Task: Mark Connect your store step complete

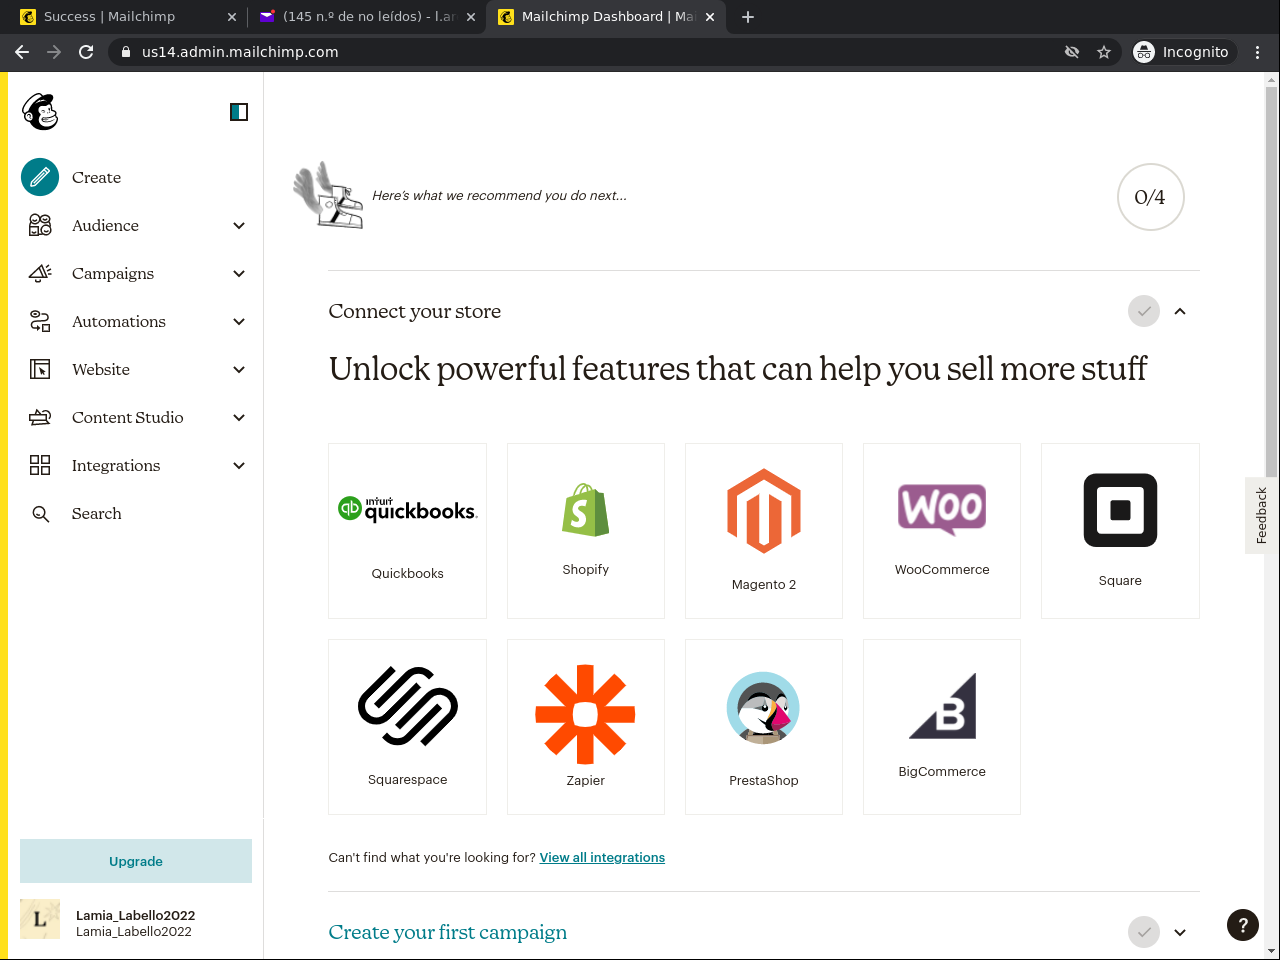Action: [x=1144, y=311]
